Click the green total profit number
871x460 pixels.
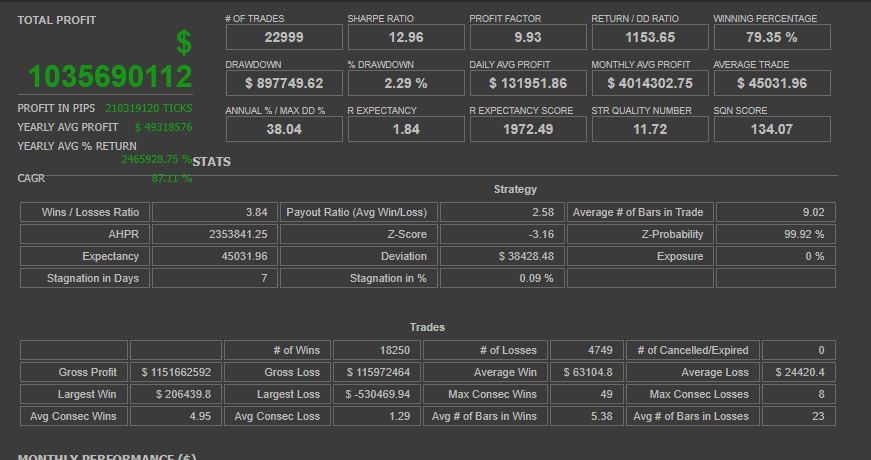pos(110,77)
